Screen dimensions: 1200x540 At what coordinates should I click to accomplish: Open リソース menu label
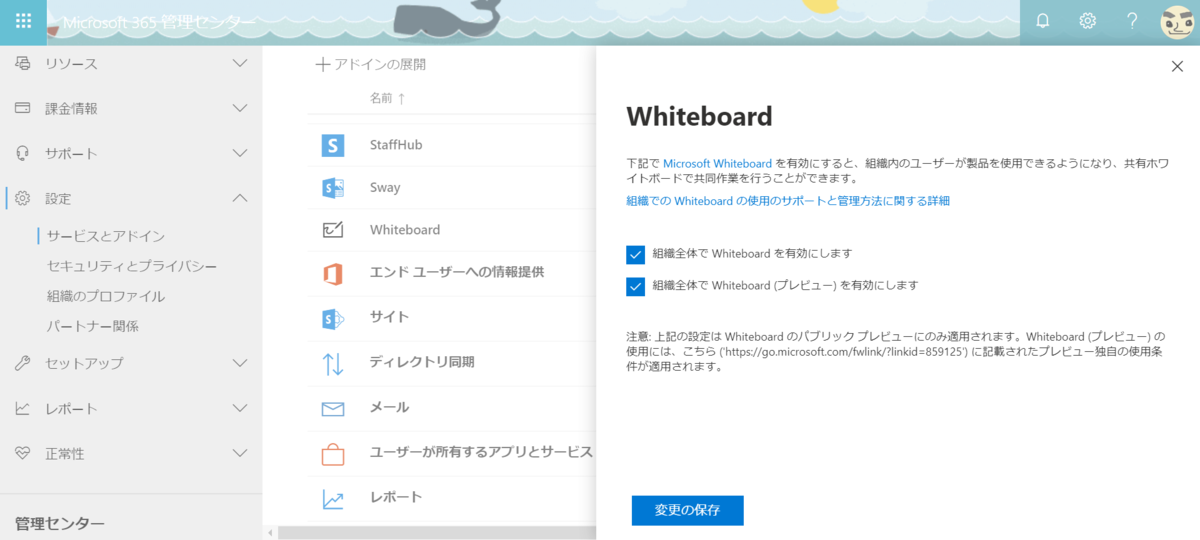[71, 64]
